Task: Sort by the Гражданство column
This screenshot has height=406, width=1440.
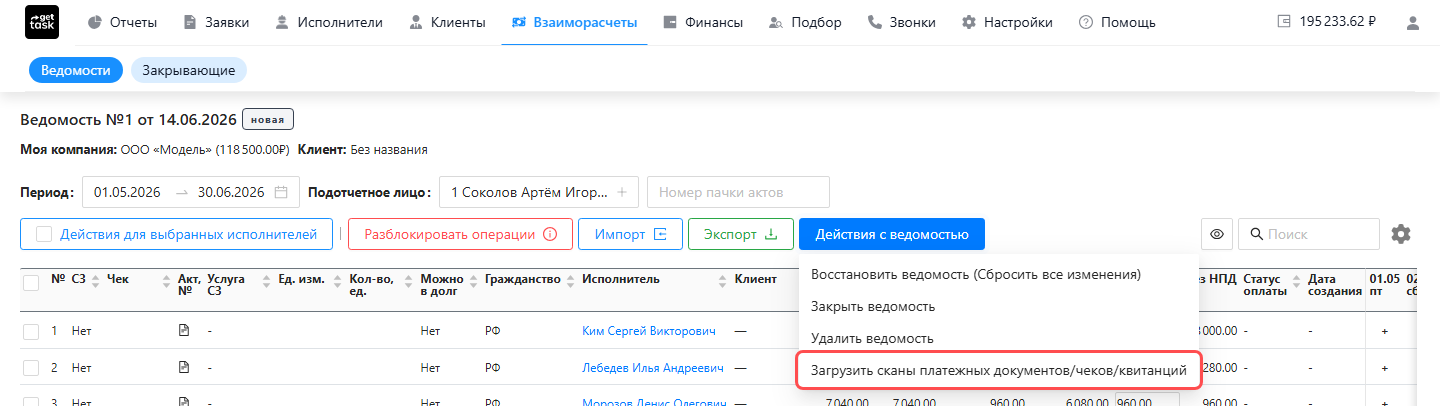Action: (x=571, y=279)
